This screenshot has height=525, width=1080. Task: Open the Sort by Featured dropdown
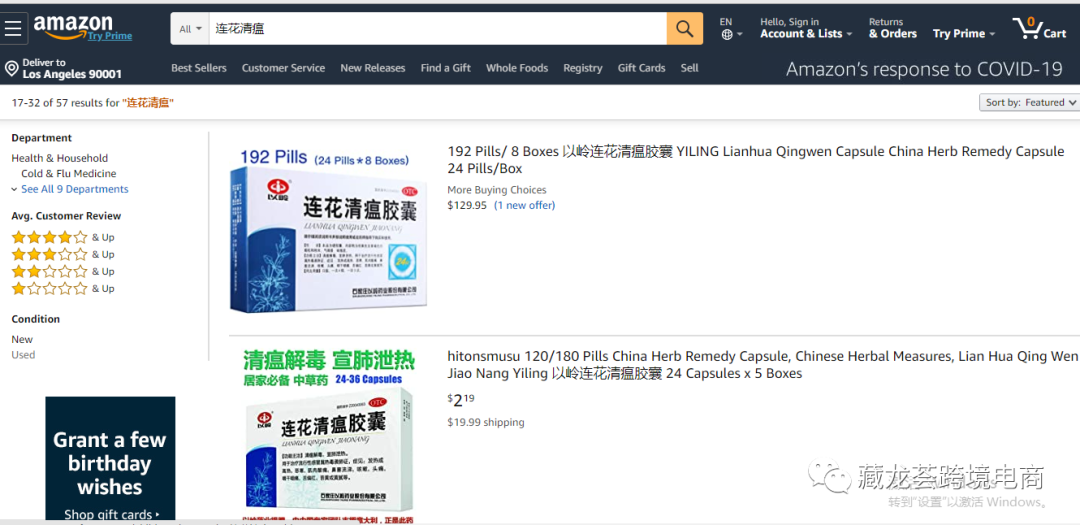click(x=1029, y=103)
